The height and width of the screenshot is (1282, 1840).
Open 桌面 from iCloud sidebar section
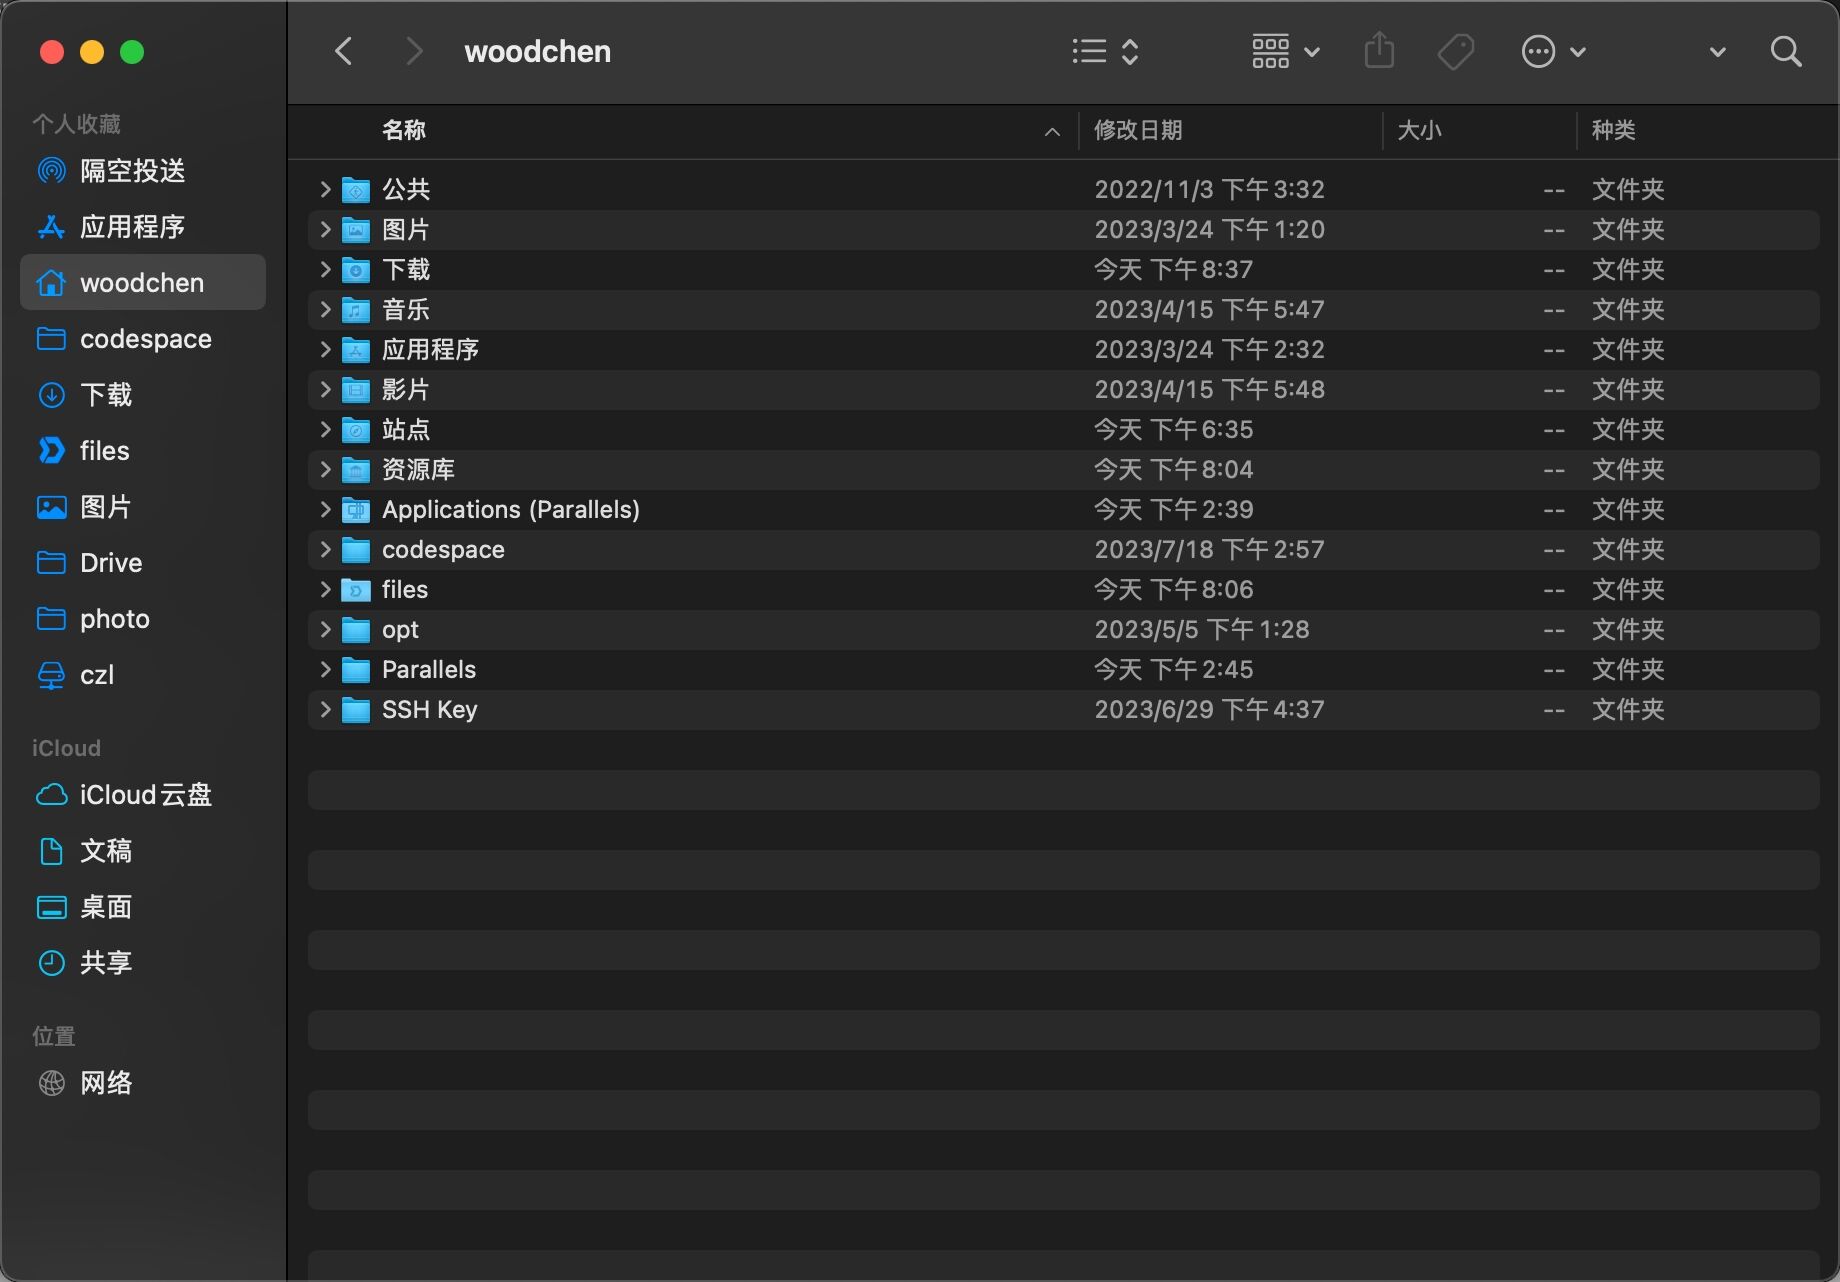tap(106, 907)
